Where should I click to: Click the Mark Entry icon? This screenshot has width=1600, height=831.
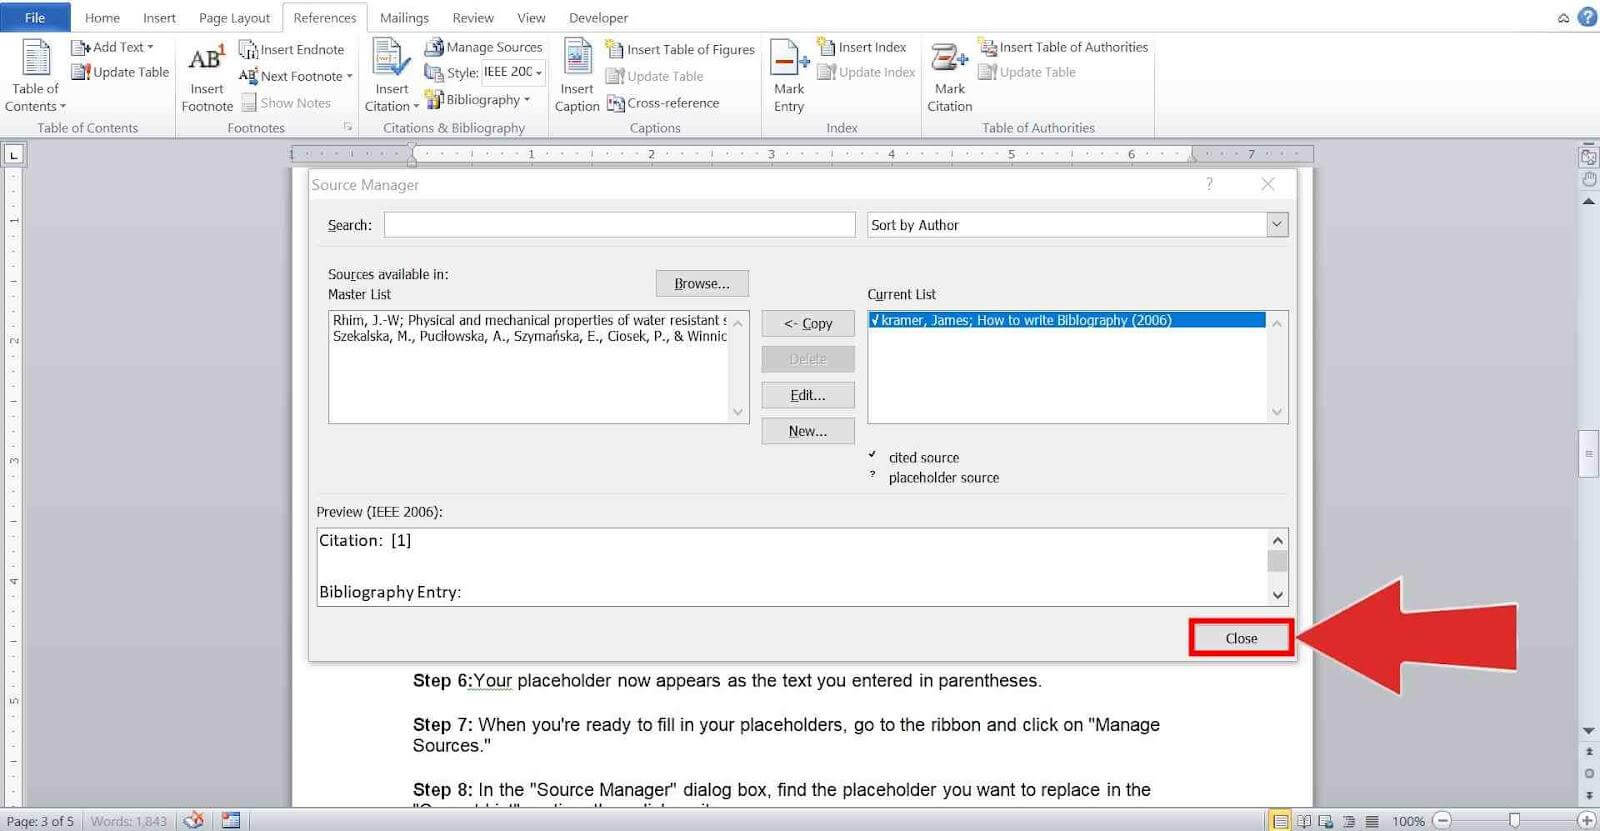[788, 58]
